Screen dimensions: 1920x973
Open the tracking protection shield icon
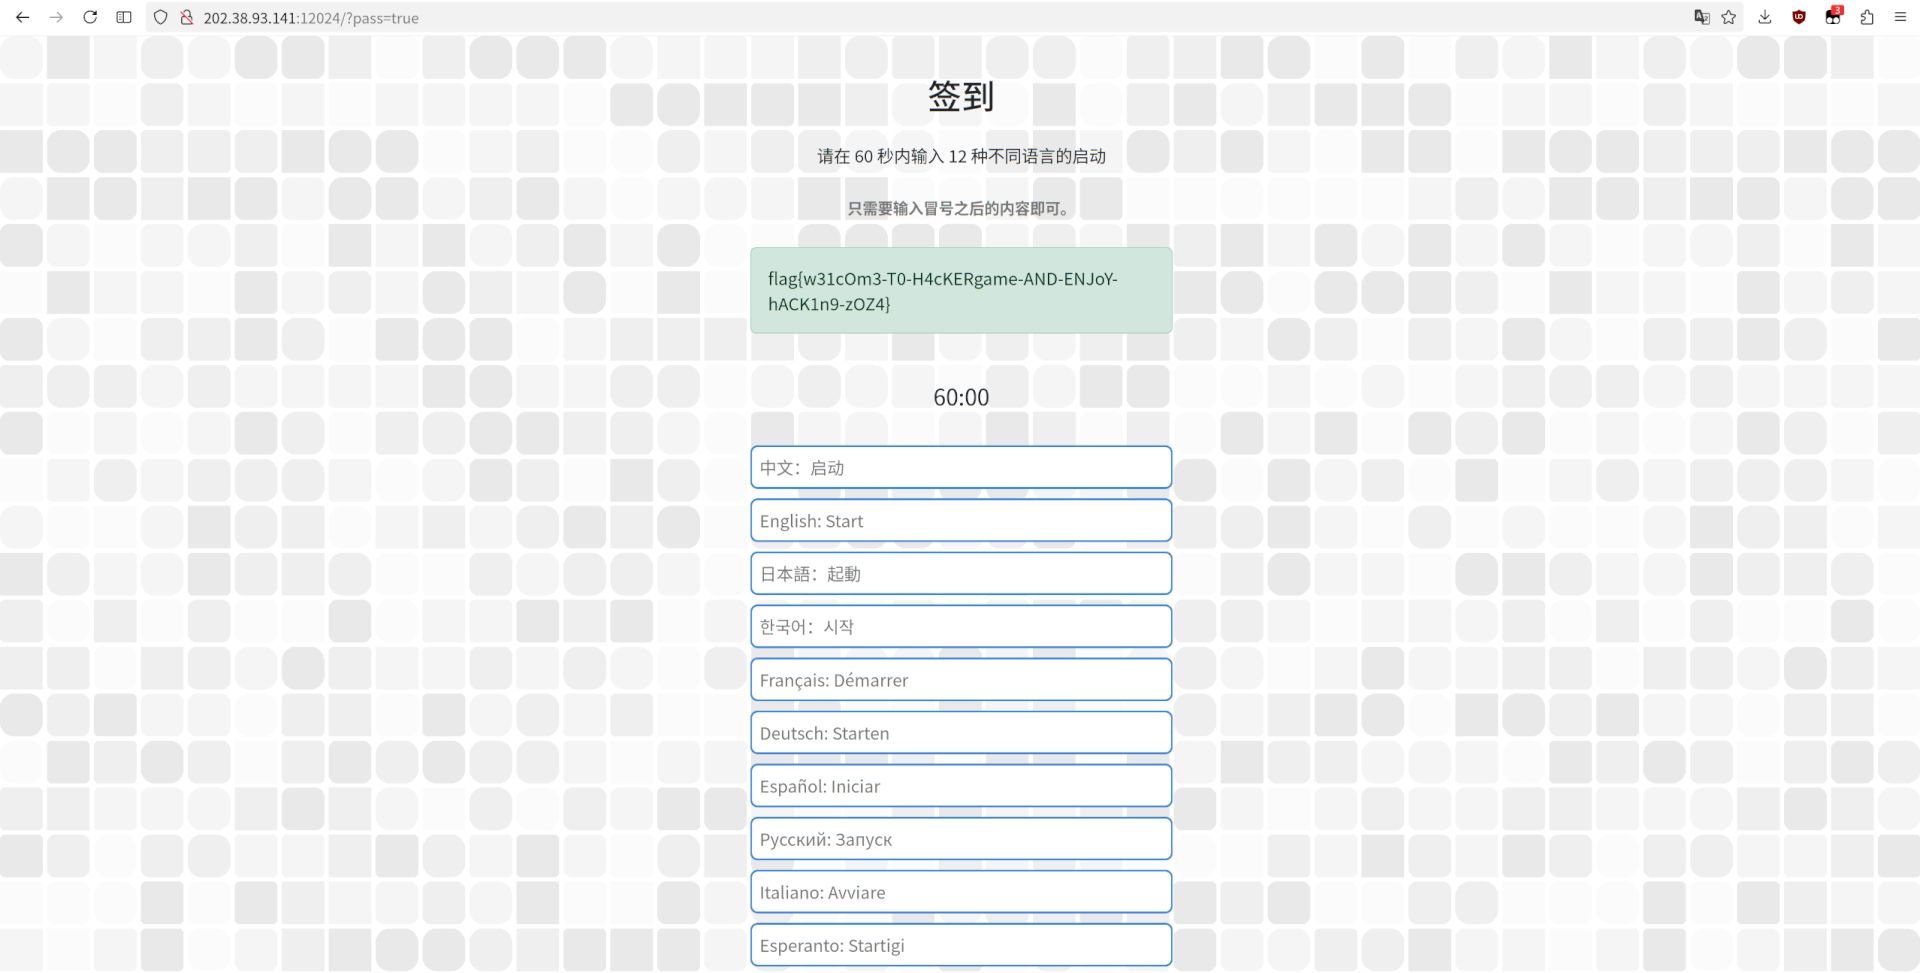click(x=160, y=17)
